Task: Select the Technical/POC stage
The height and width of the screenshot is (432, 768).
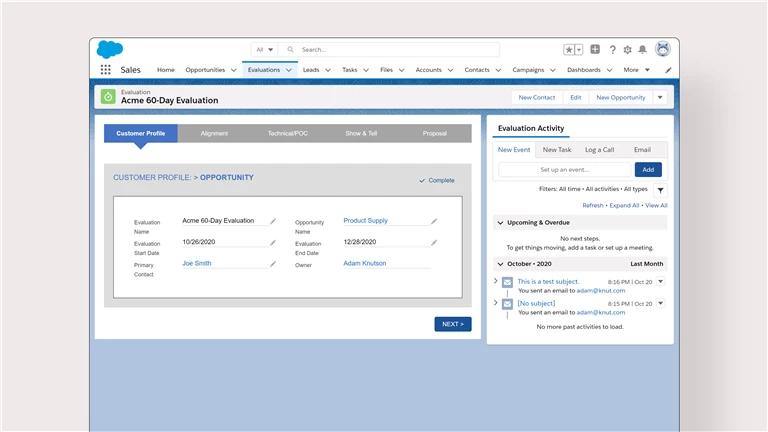Action: click(x=288, y=133)
